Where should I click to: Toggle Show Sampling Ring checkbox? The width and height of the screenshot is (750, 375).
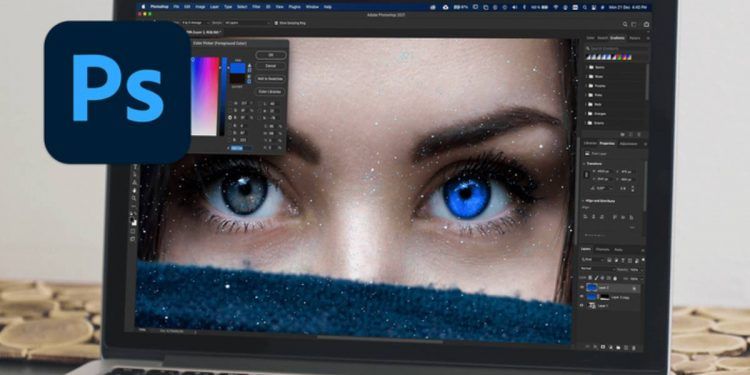(x=276, y=23)
